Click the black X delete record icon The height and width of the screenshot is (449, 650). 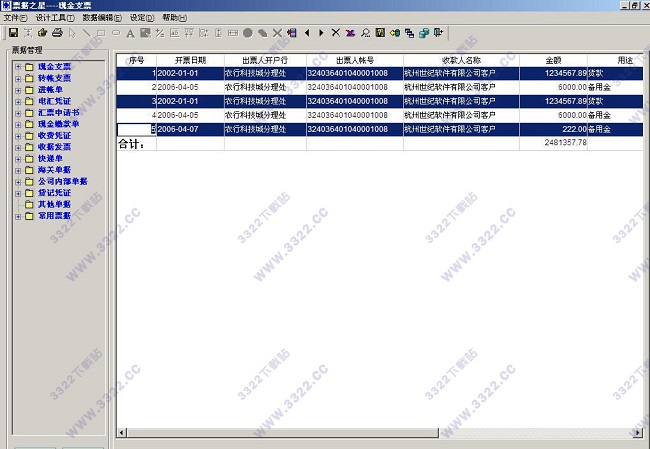click(x=336, y=33)
